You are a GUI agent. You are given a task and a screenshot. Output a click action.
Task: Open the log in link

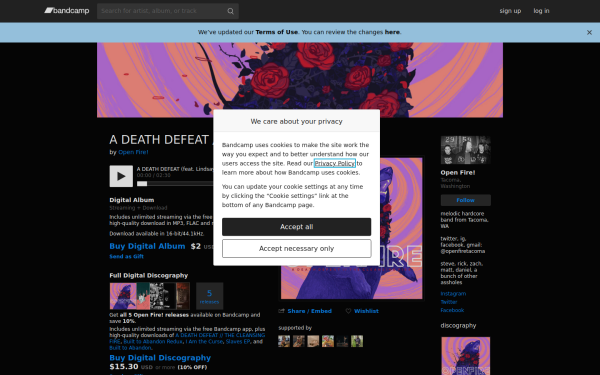click(x=541, y=11)
